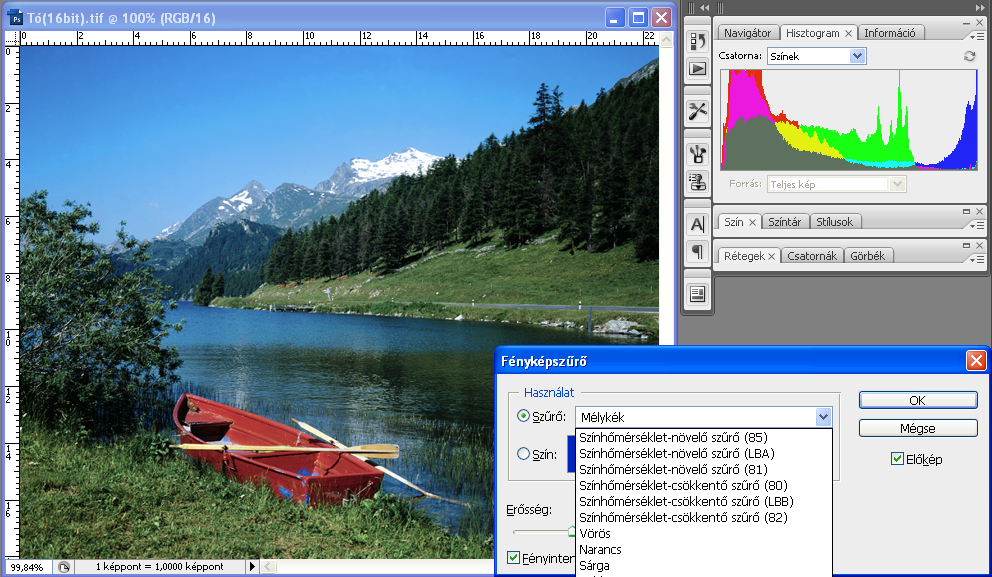
Task: Close the Szín/Színtár panel group
Action: pyautogui.click(x=979, y=211)
